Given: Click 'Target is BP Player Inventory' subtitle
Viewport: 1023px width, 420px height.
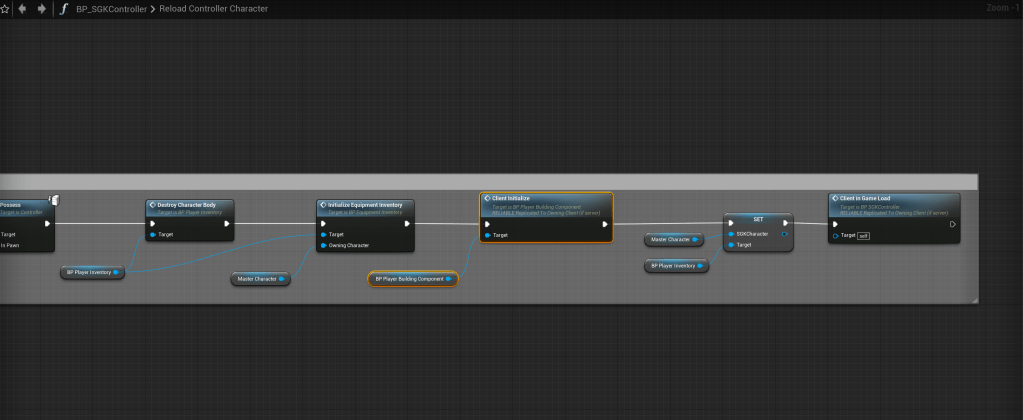Looking at the screenshot, I should [189, 212].
